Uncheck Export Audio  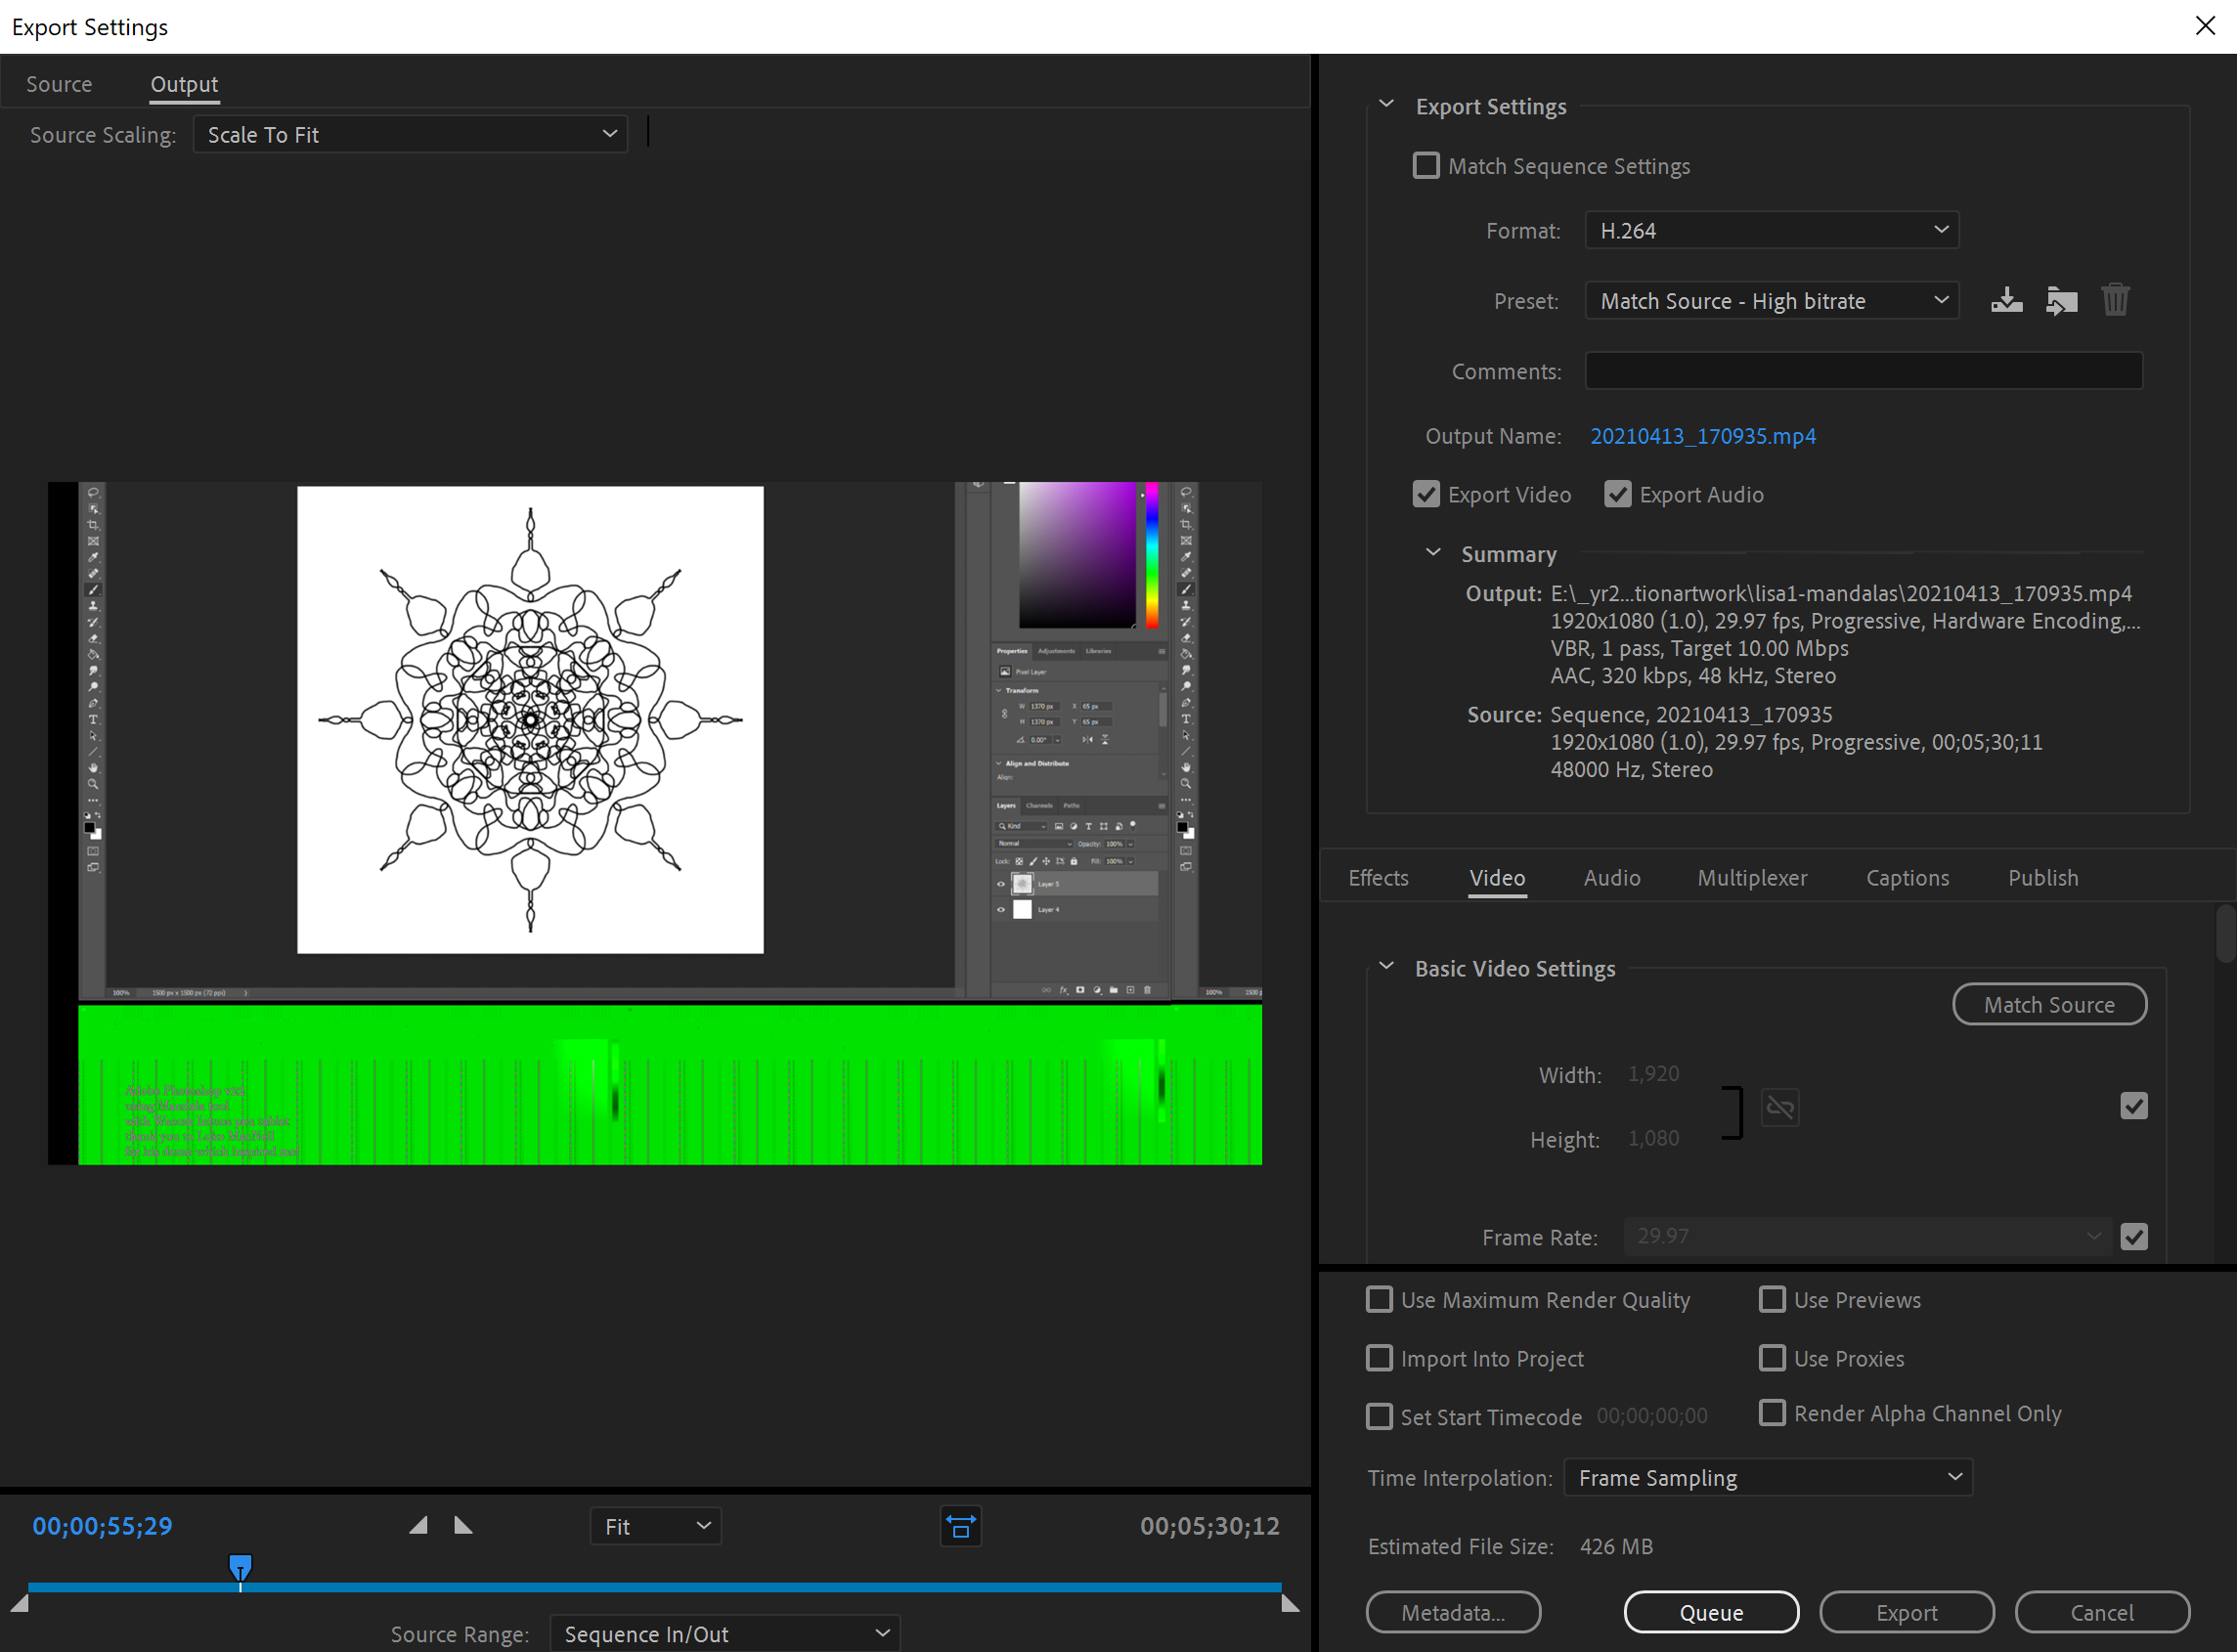click(x=1618, y=494)
